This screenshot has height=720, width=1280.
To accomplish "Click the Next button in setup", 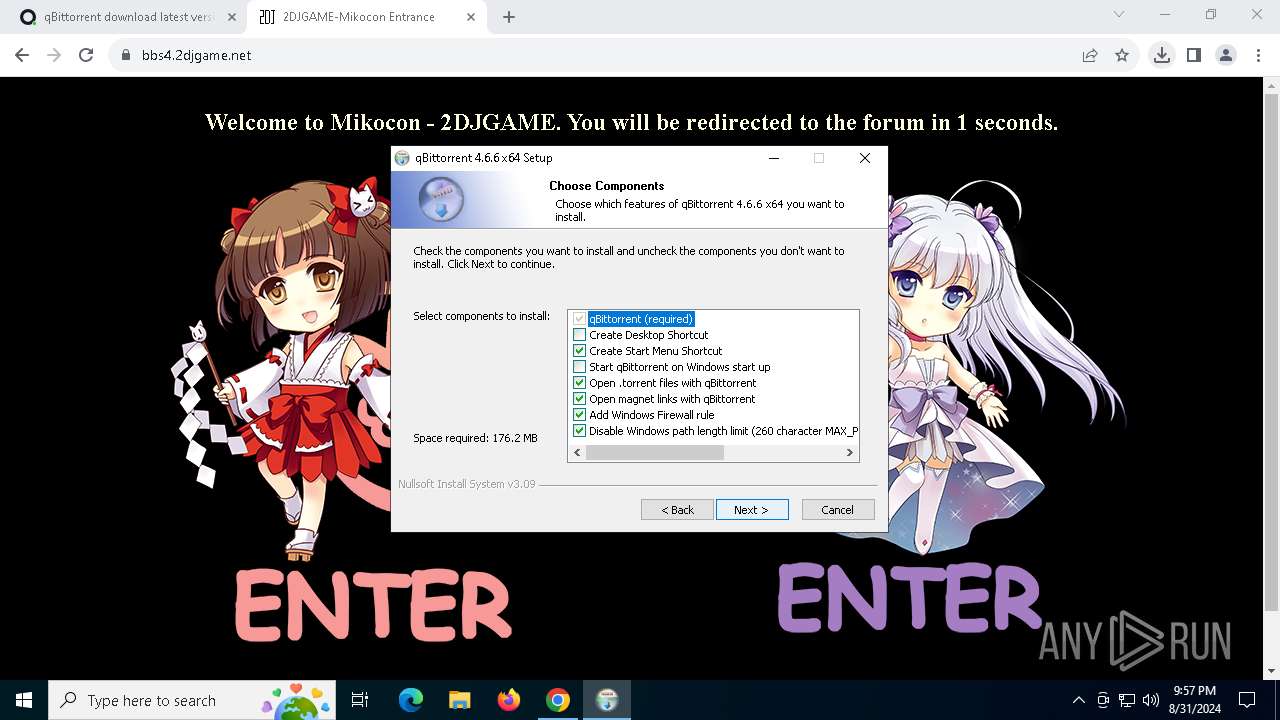I will pos(752,510).
